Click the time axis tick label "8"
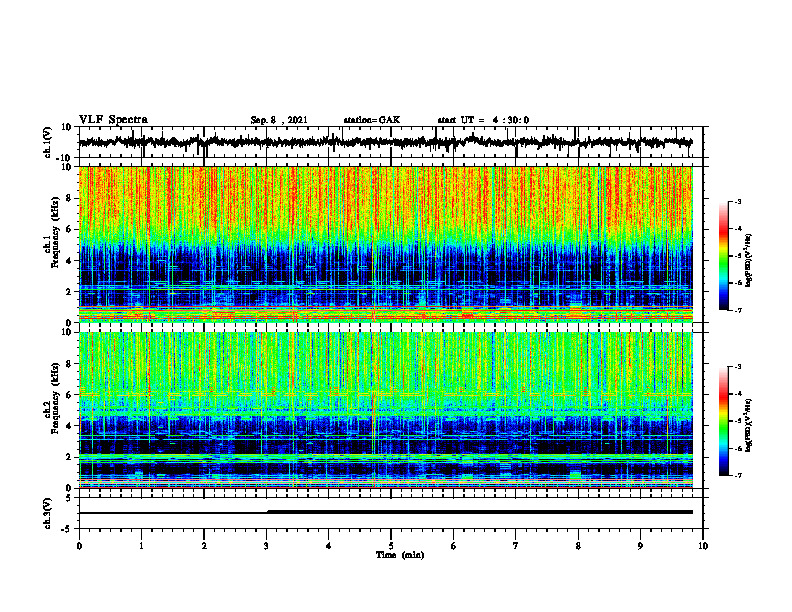The width and height of the screenshot is (792, 612). [578, 546]
